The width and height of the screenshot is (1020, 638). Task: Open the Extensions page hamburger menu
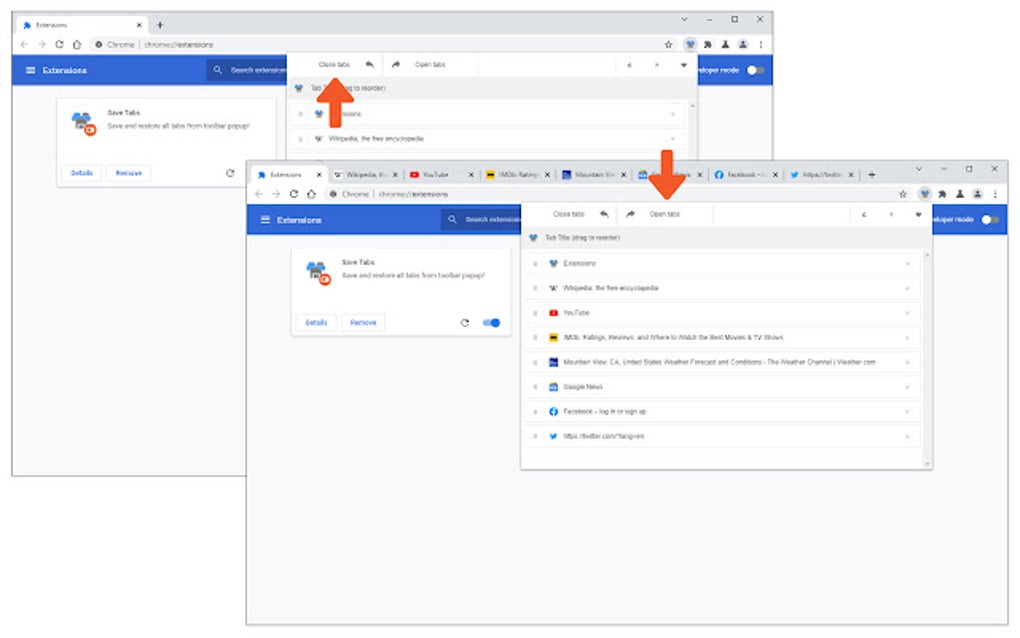(x=267, y=219)
